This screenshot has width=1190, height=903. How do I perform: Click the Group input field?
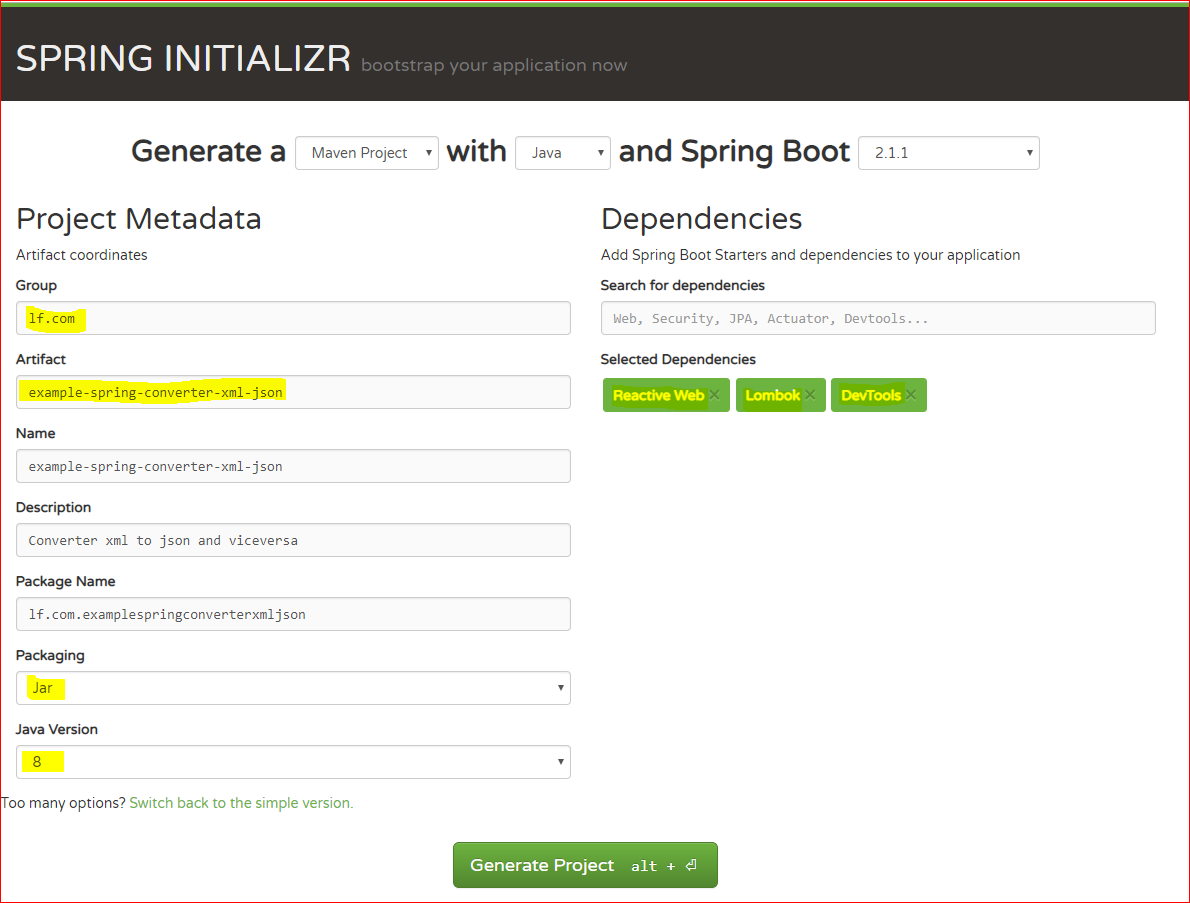click(293, 318)
